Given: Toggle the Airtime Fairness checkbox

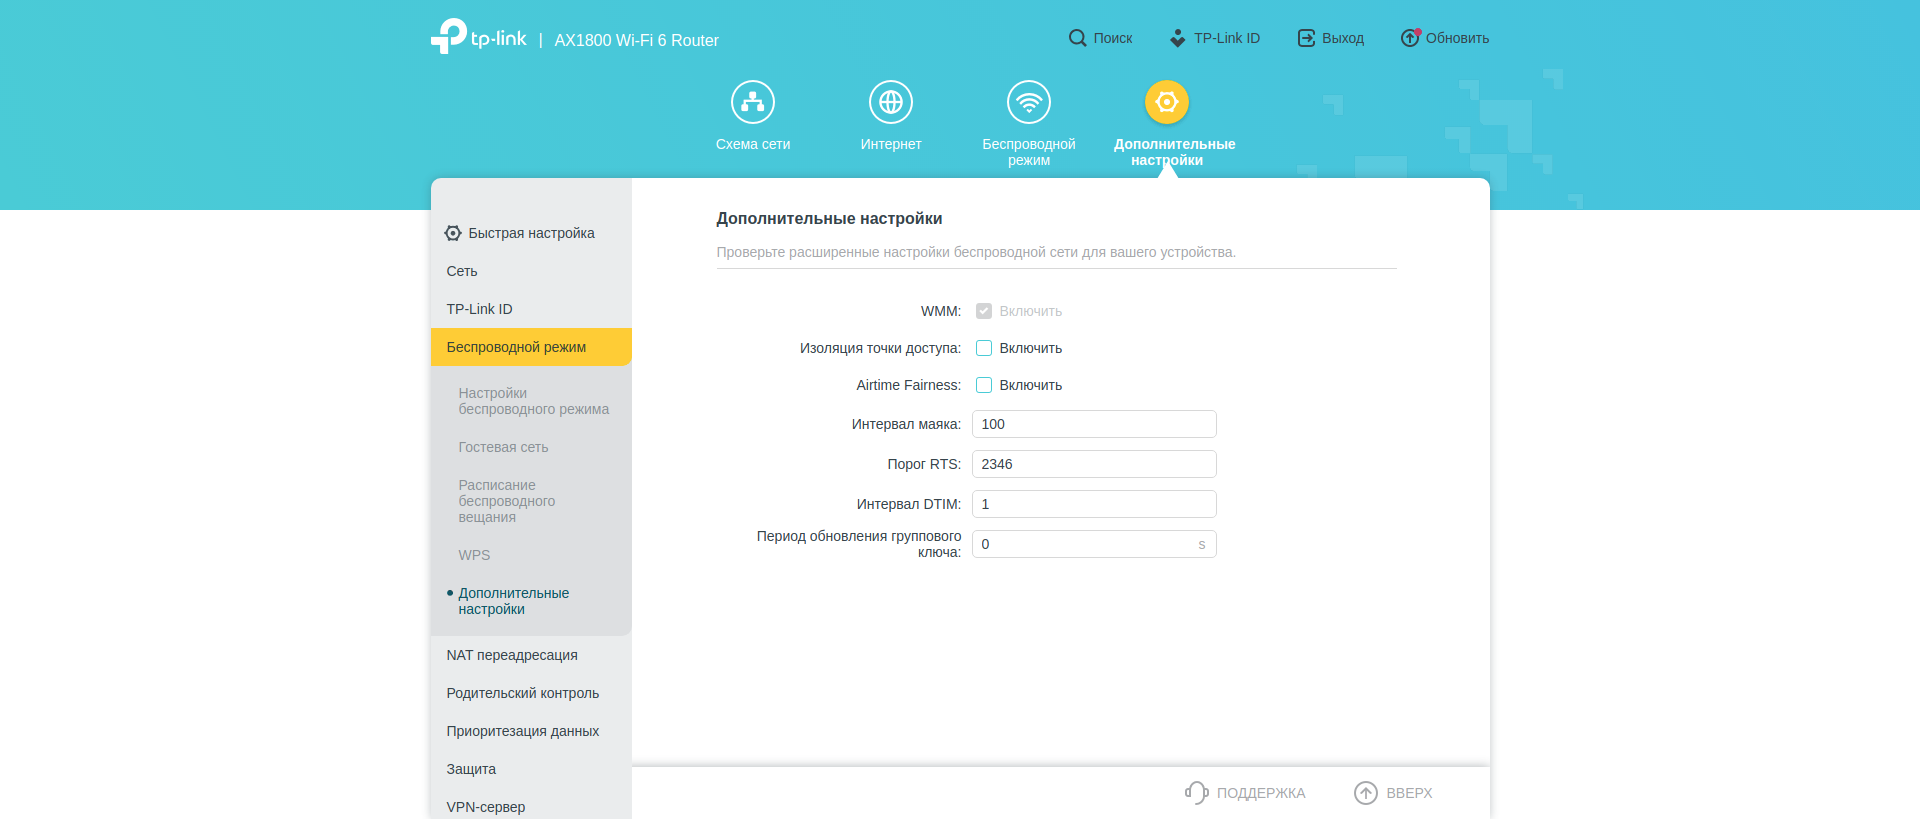Looking at the screenshot, I should pos(984,385).
